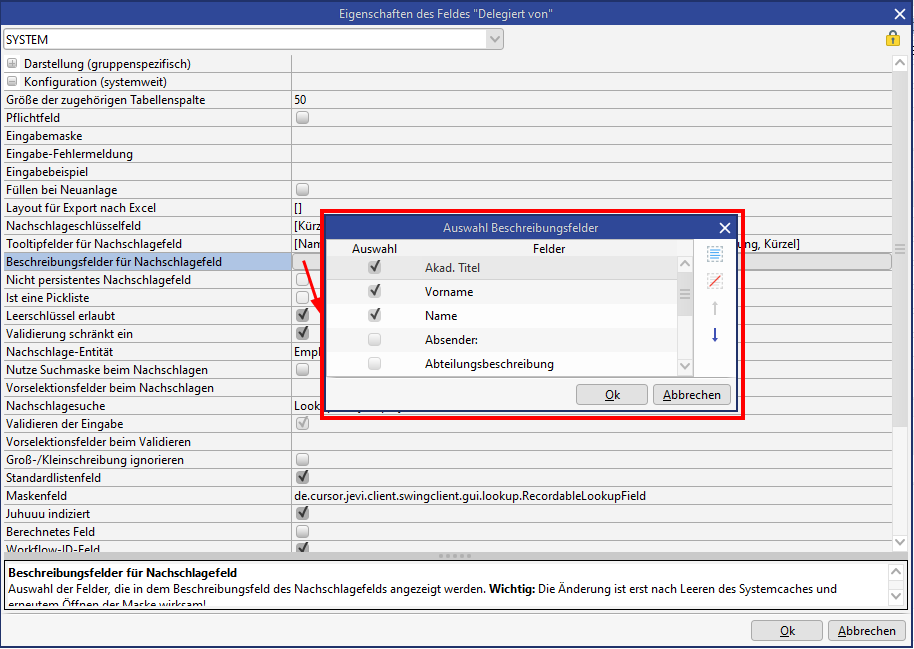914x649 pixels.
Task: Toggle the Pflichtfeld checkbox
Action: point(302,118)
